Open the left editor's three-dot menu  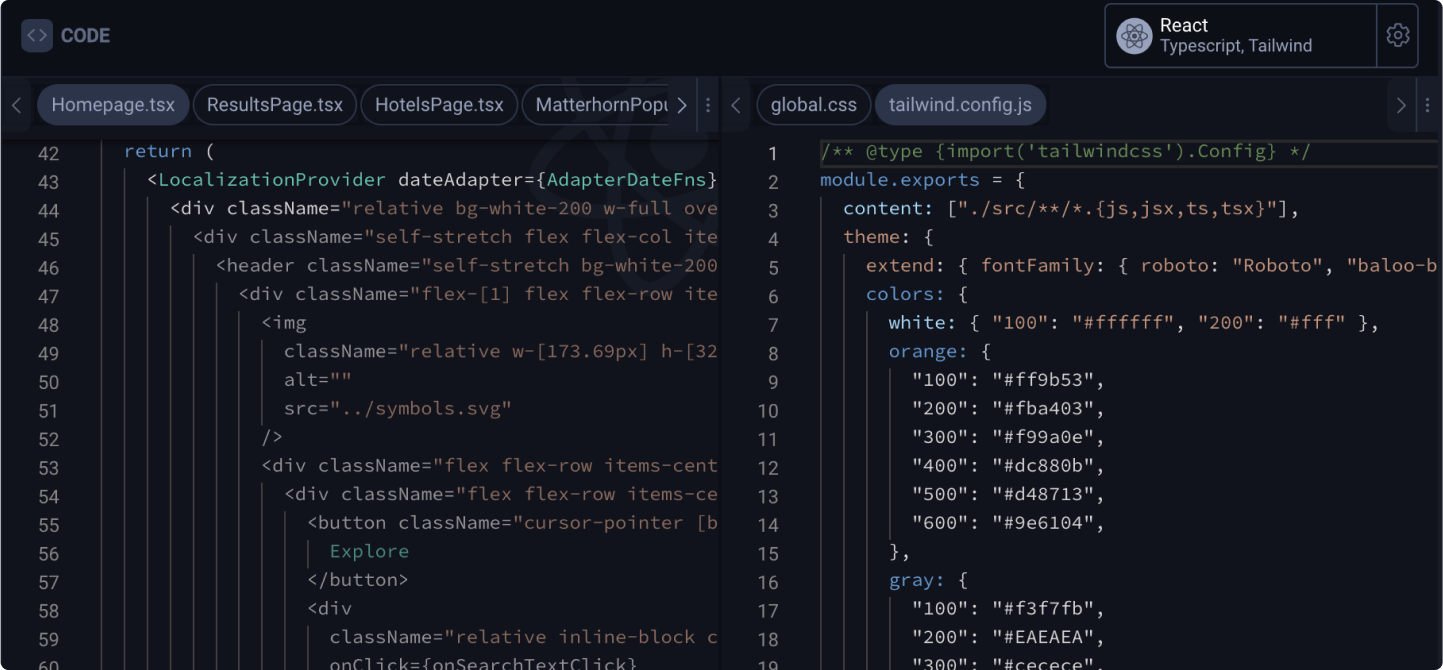(x=708, y=105)
